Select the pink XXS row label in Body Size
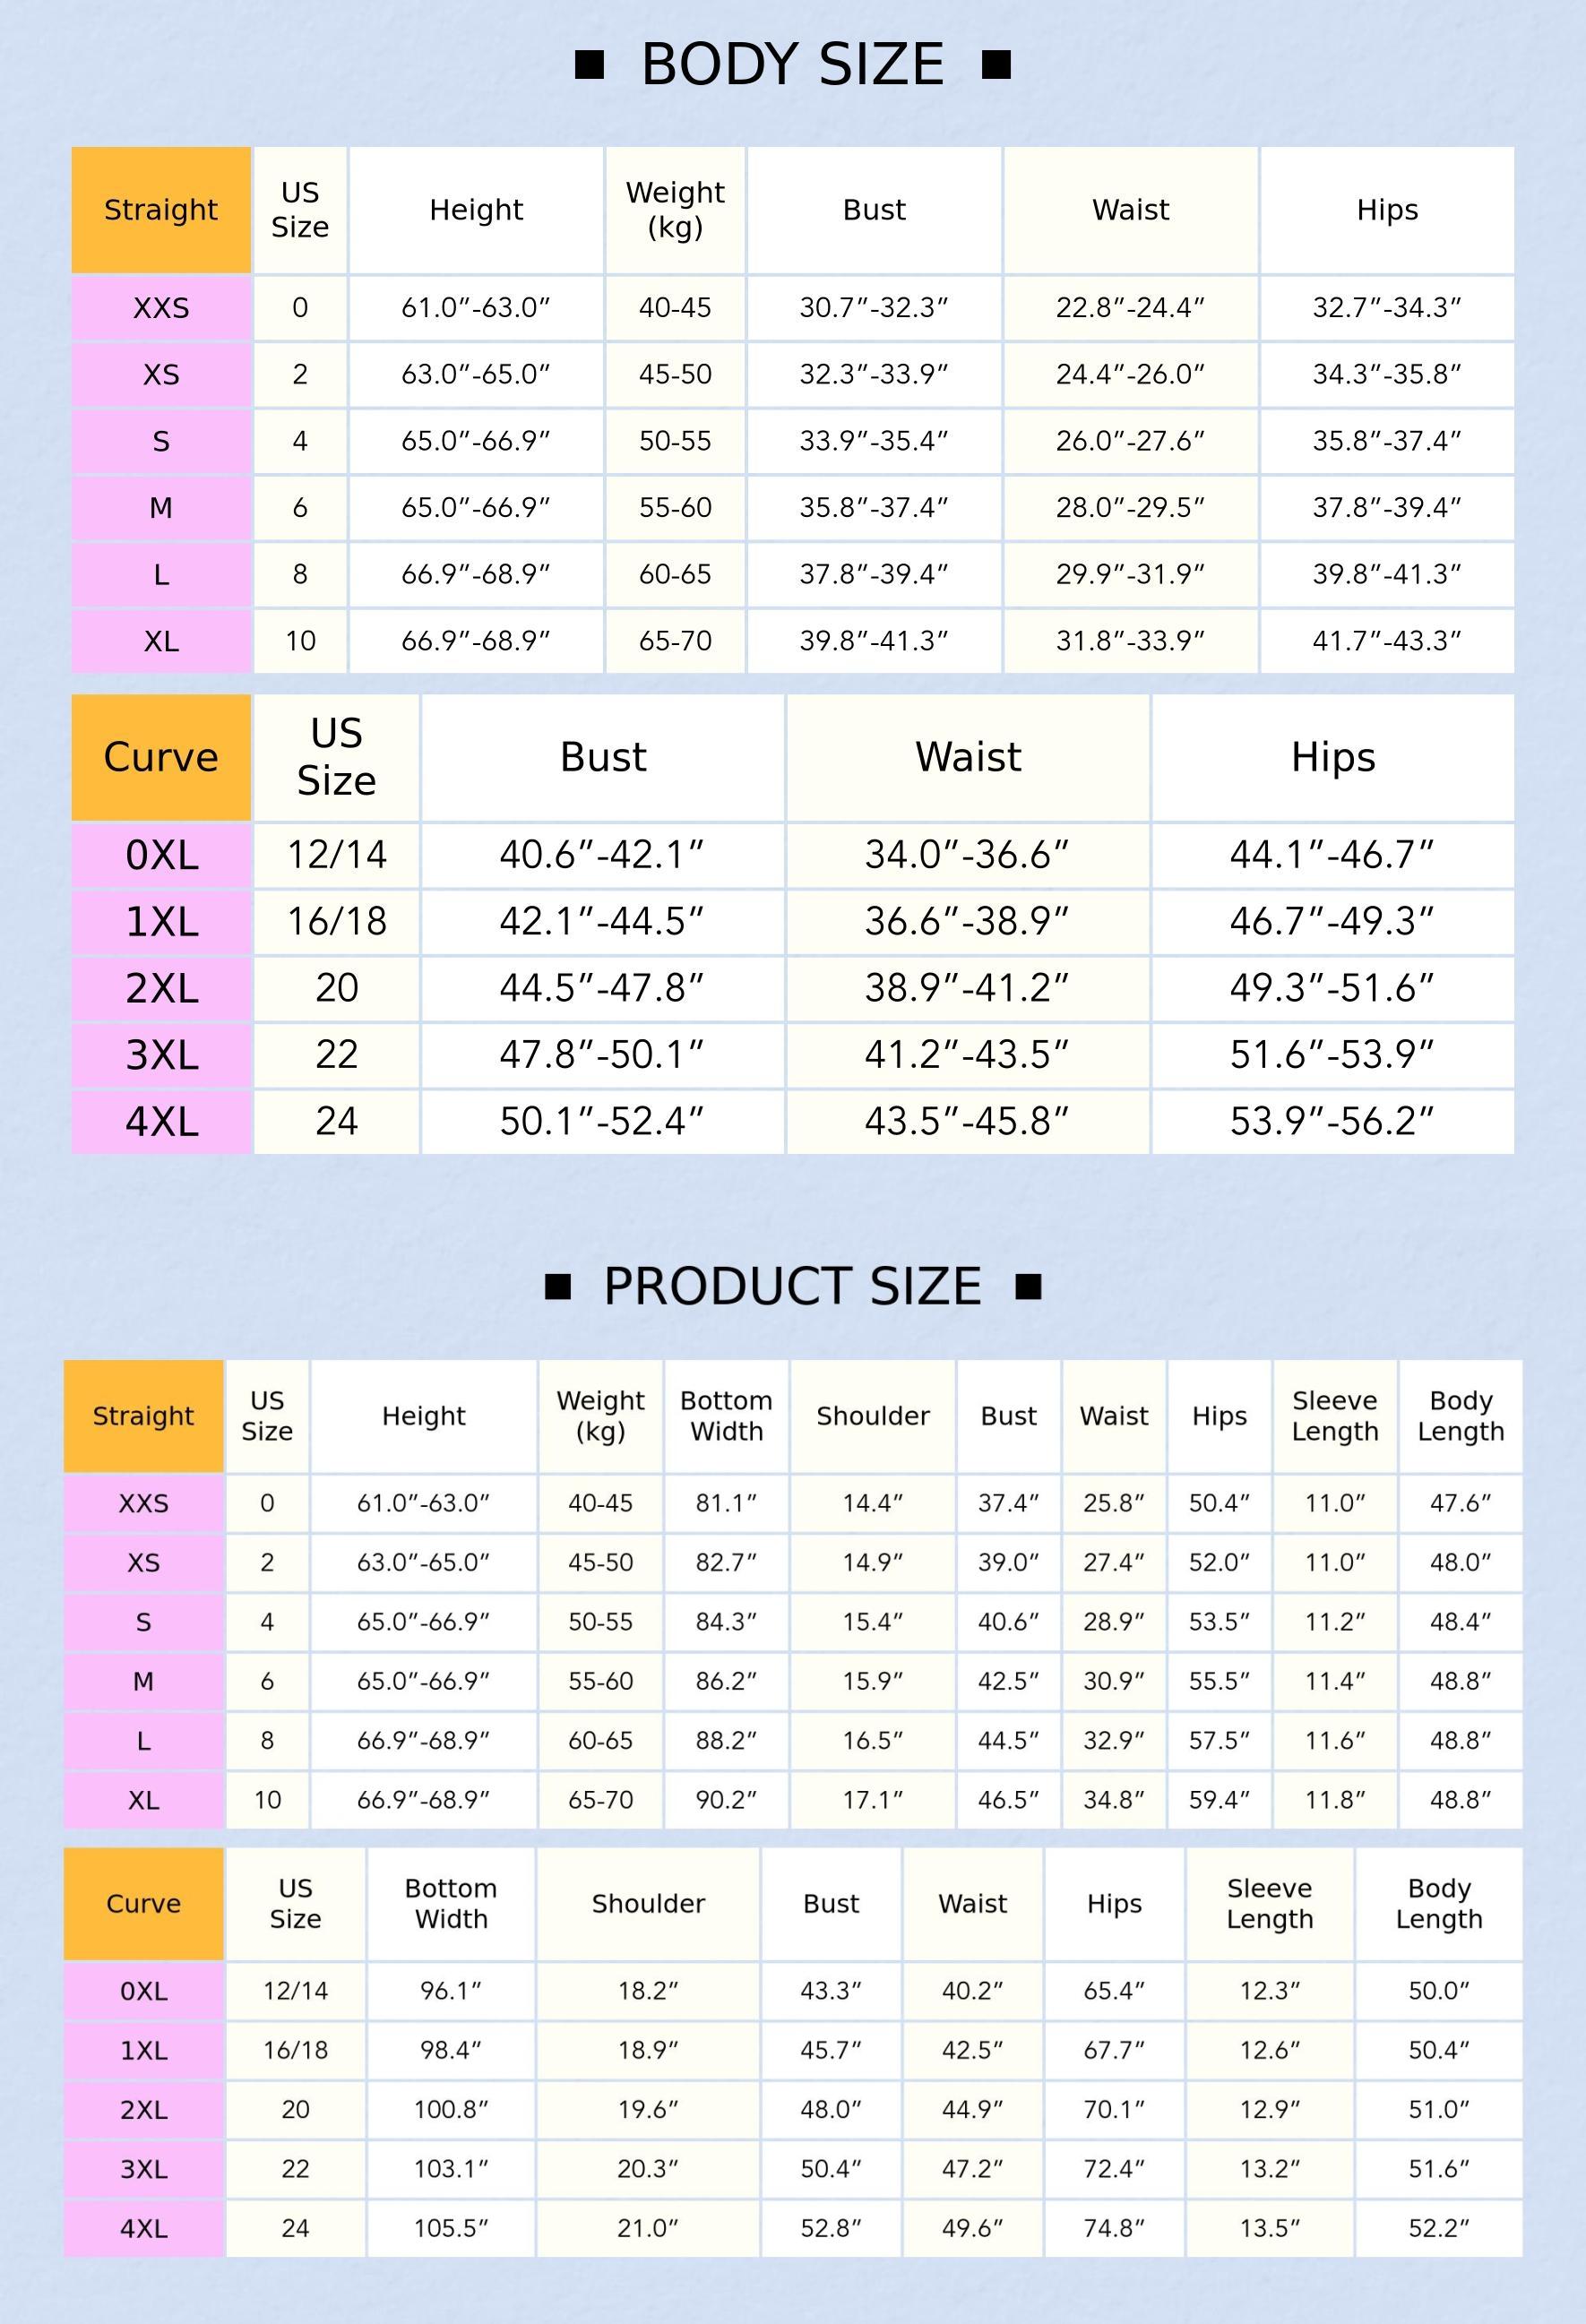This screenshot has width=1586, height=2324. (161, 308)
